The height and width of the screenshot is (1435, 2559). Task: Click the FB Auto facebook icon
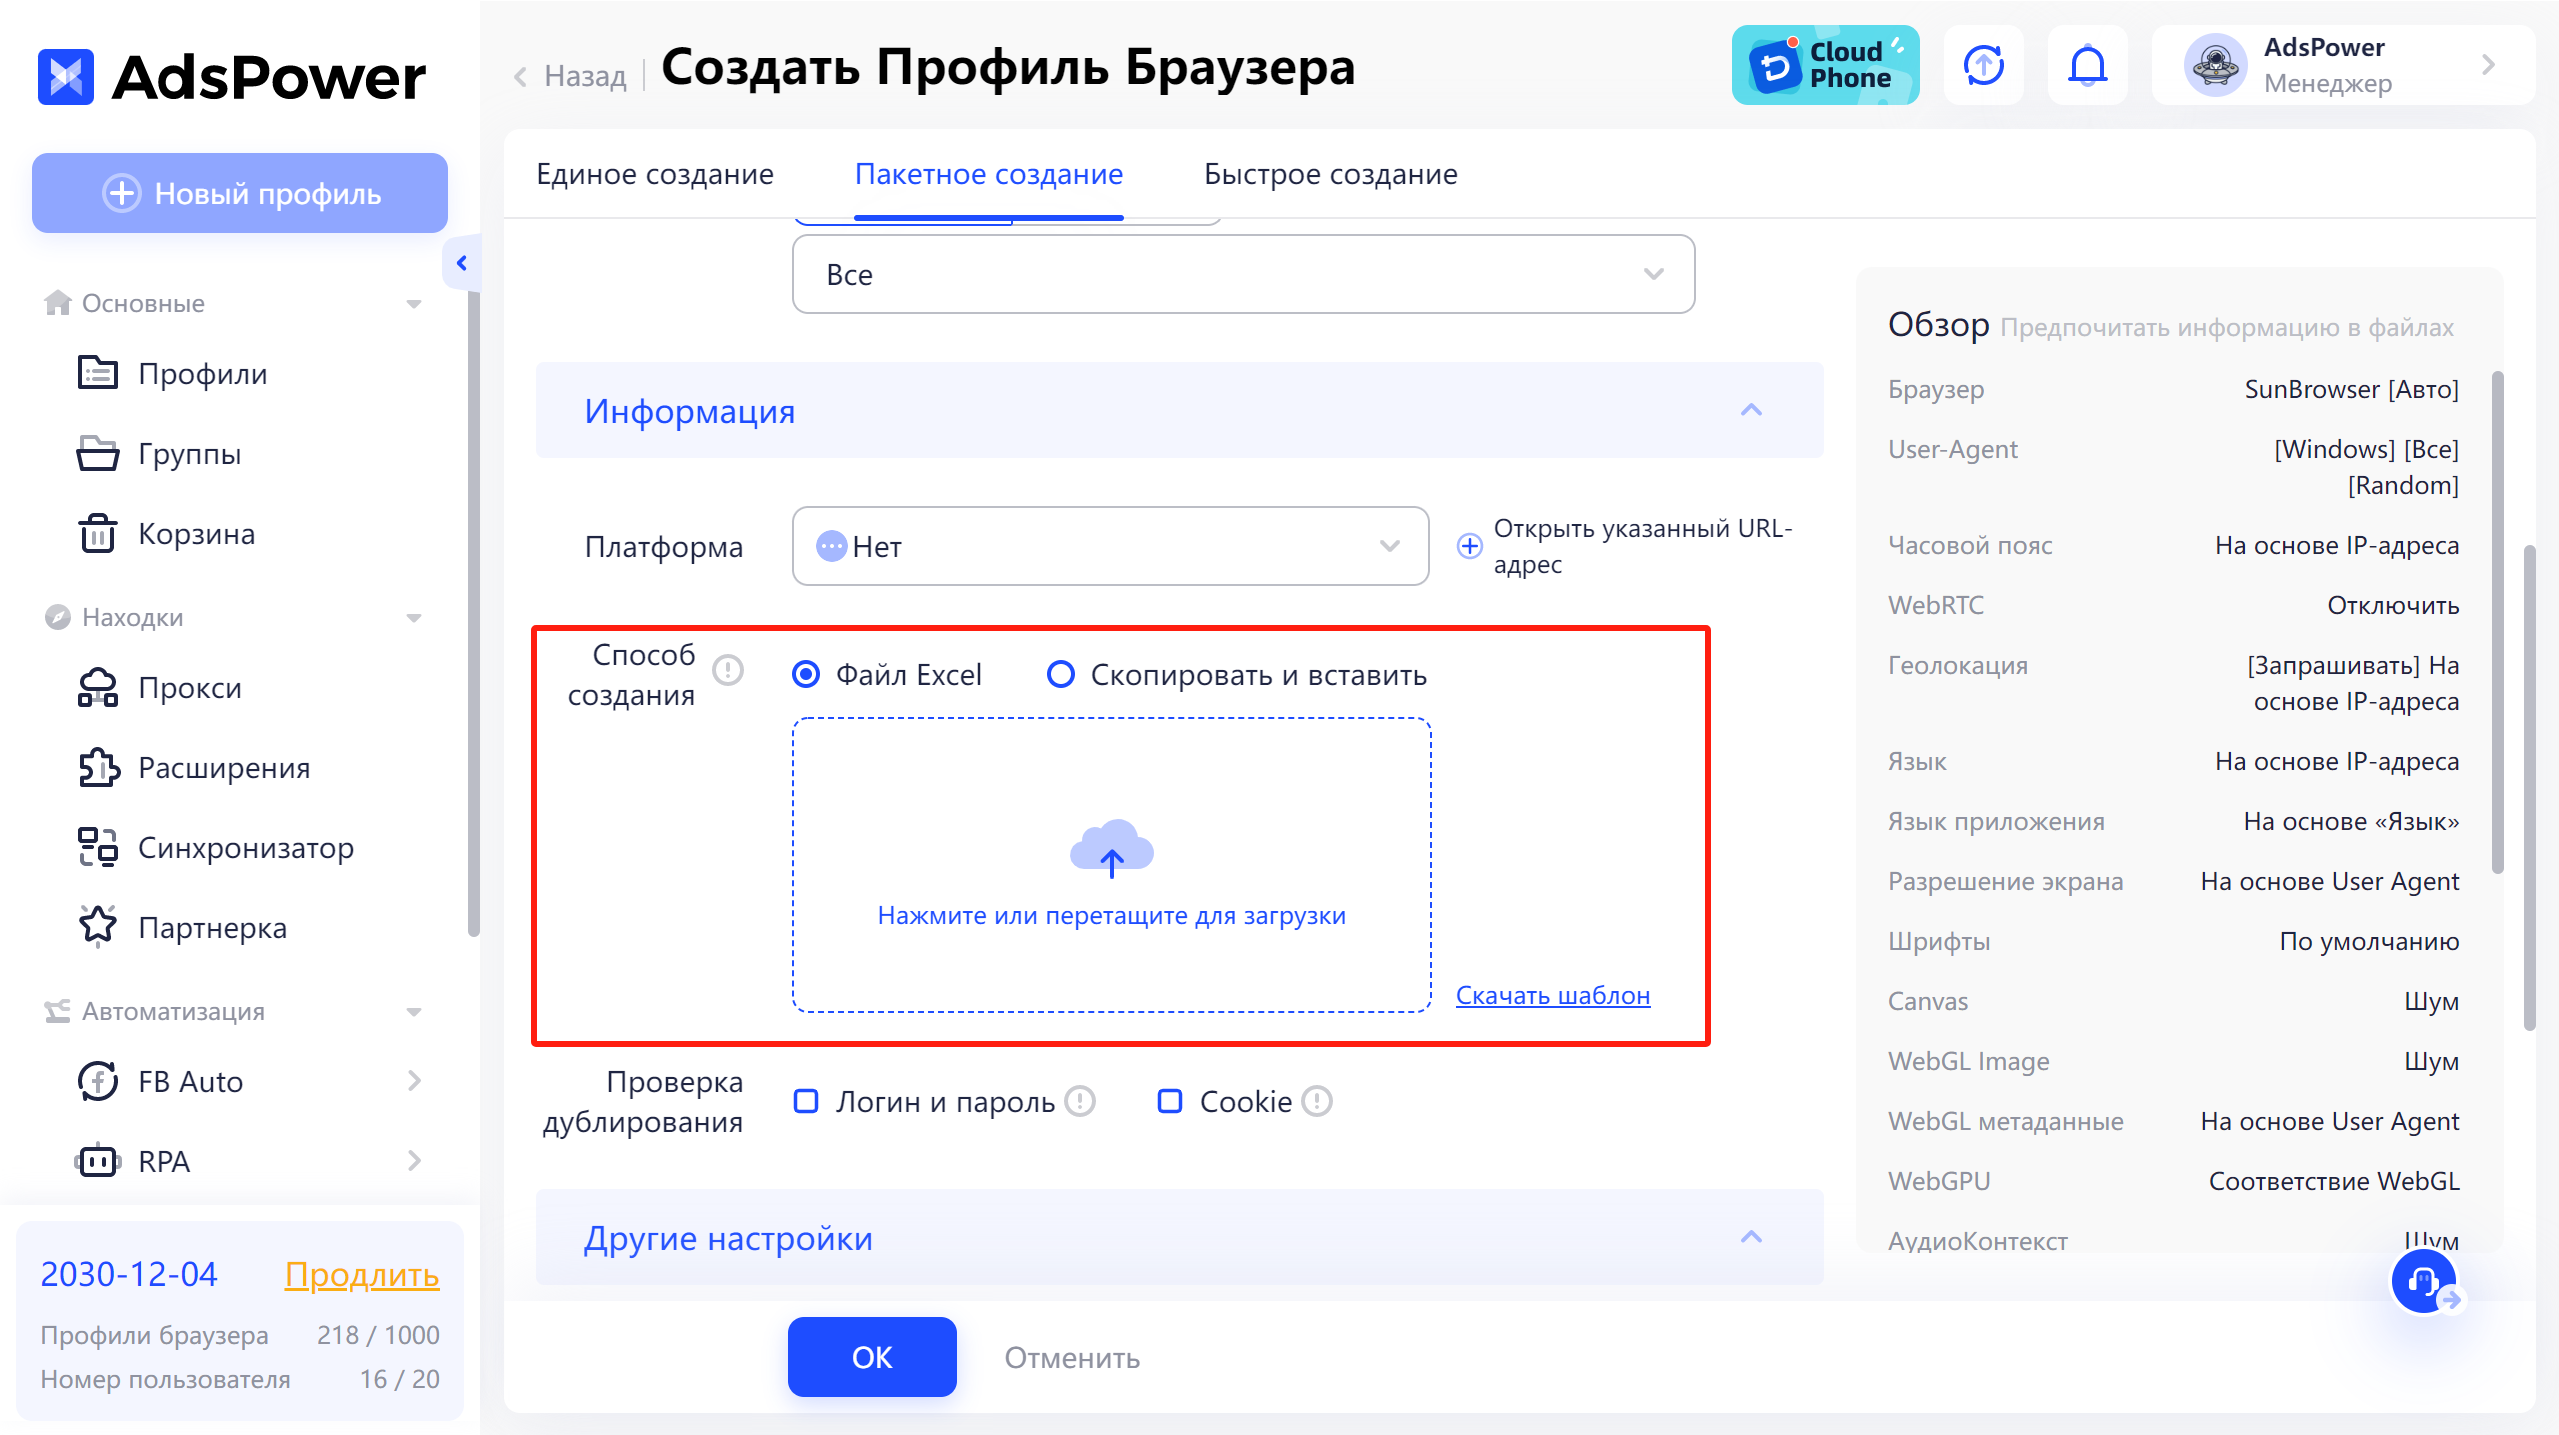[x=98, y=1081]
